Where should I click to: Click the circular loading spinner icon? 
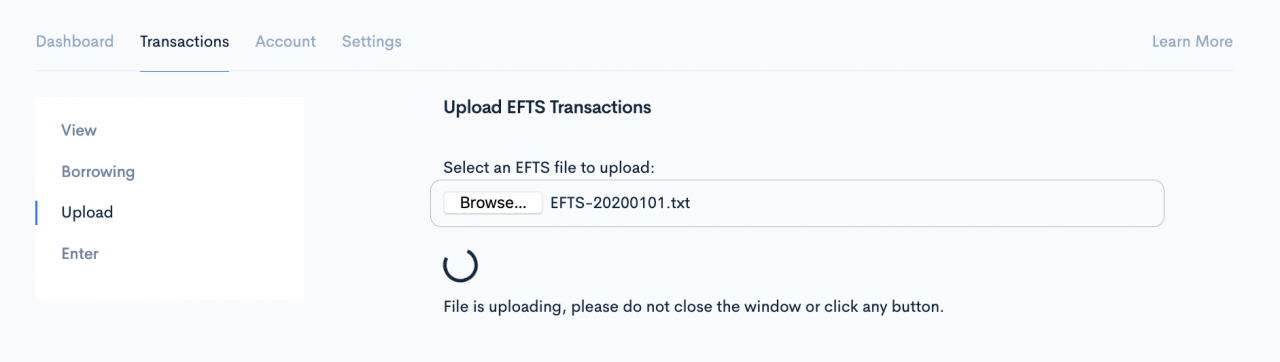[x=460, y=265]
